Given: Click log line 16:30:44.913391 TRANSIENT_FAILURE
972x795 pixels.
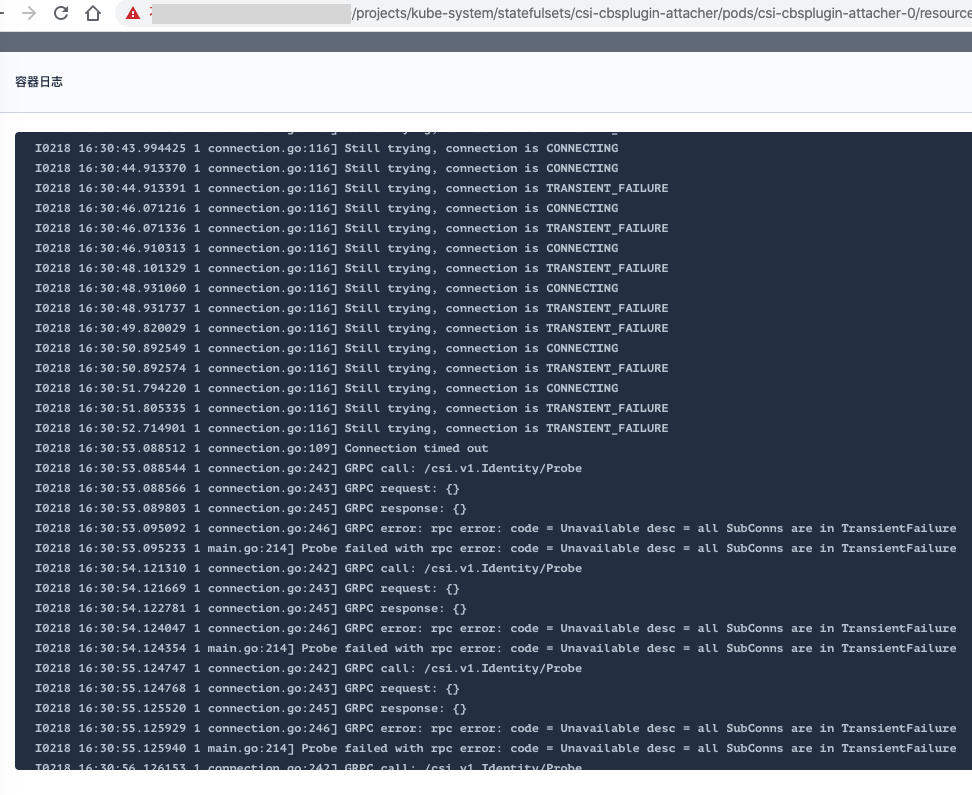Looking at the screenshot, I should pyautogui.click(x=351, y=188).
